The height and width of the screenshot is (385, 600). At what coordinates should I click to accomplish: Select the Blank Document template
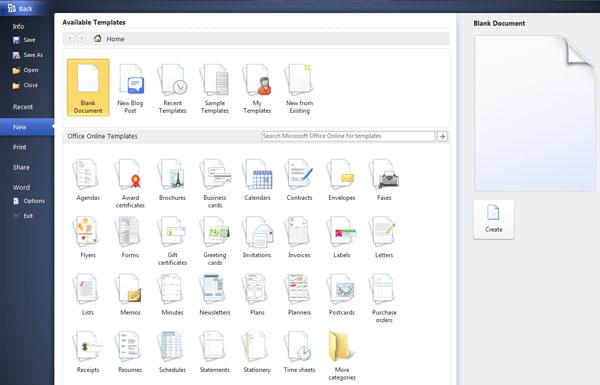(x=88, y=88)
